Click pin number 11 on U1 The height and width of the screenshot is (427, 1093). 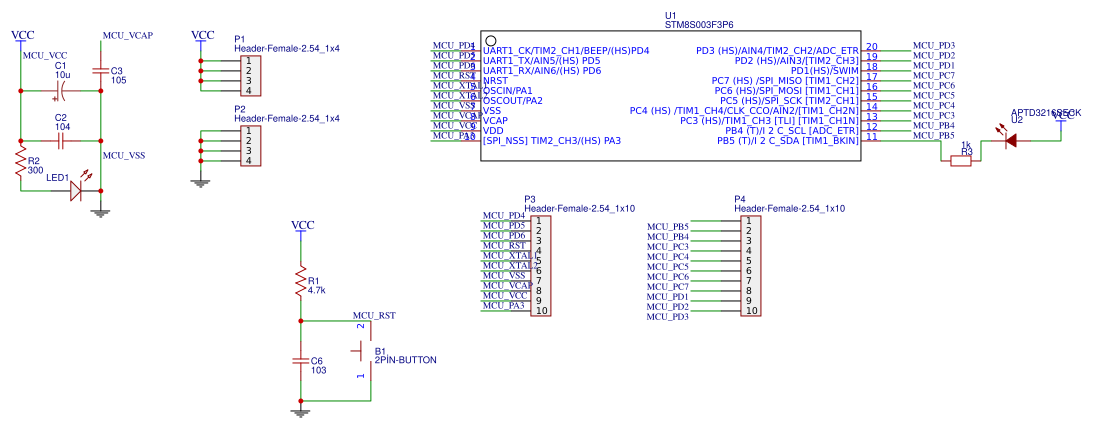871,137
